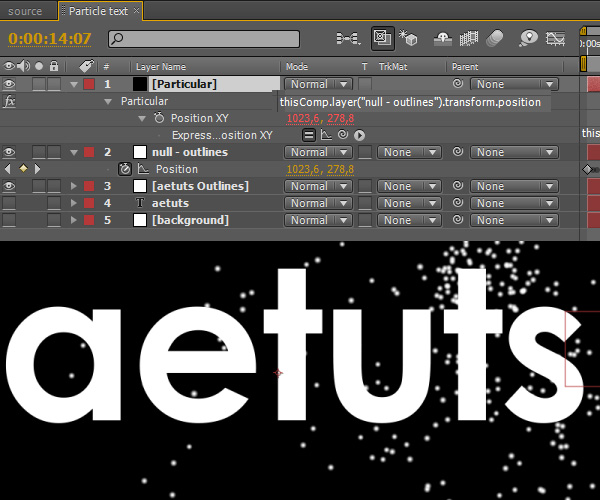
Task: Expand the aetuts text layer
Action: 74,203
